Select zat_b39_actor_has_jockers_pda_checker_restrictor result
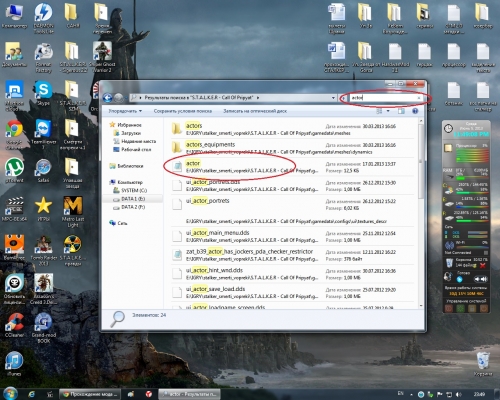This screenshot has height=400, width=500. click(x=293, y=255)
